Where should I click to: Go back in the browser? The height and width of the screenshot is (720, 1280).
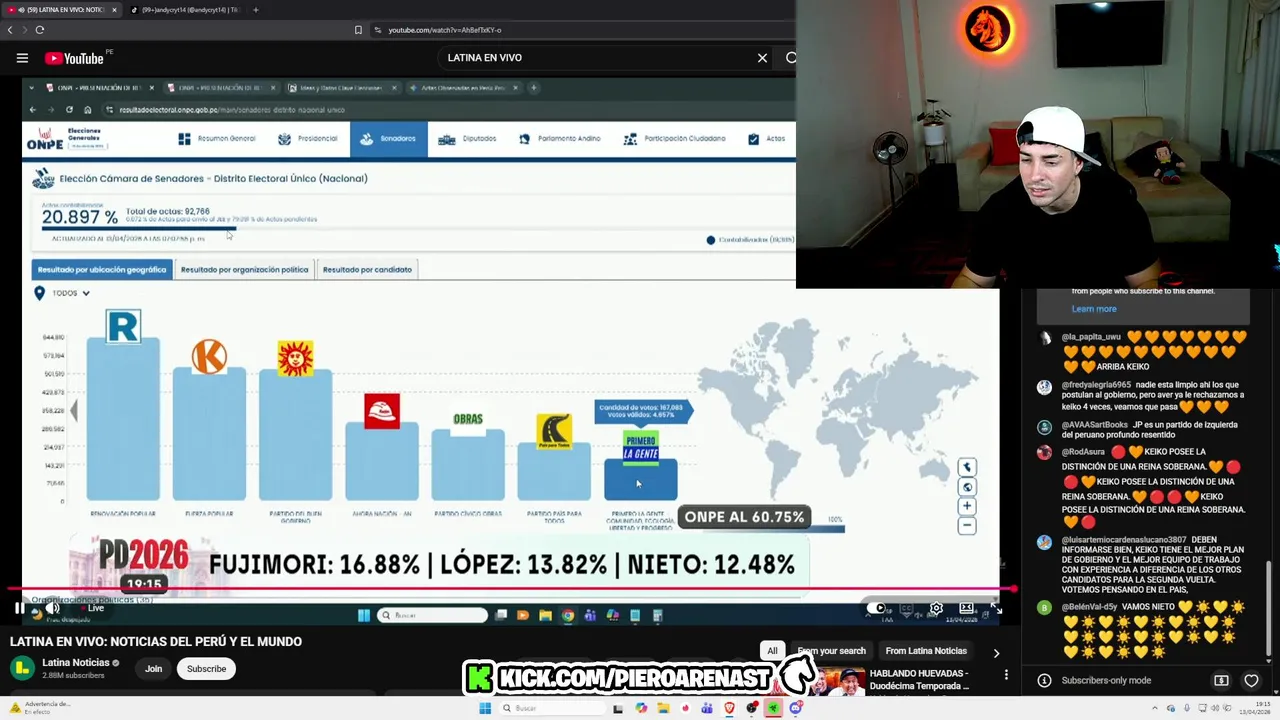pos(10,30)
